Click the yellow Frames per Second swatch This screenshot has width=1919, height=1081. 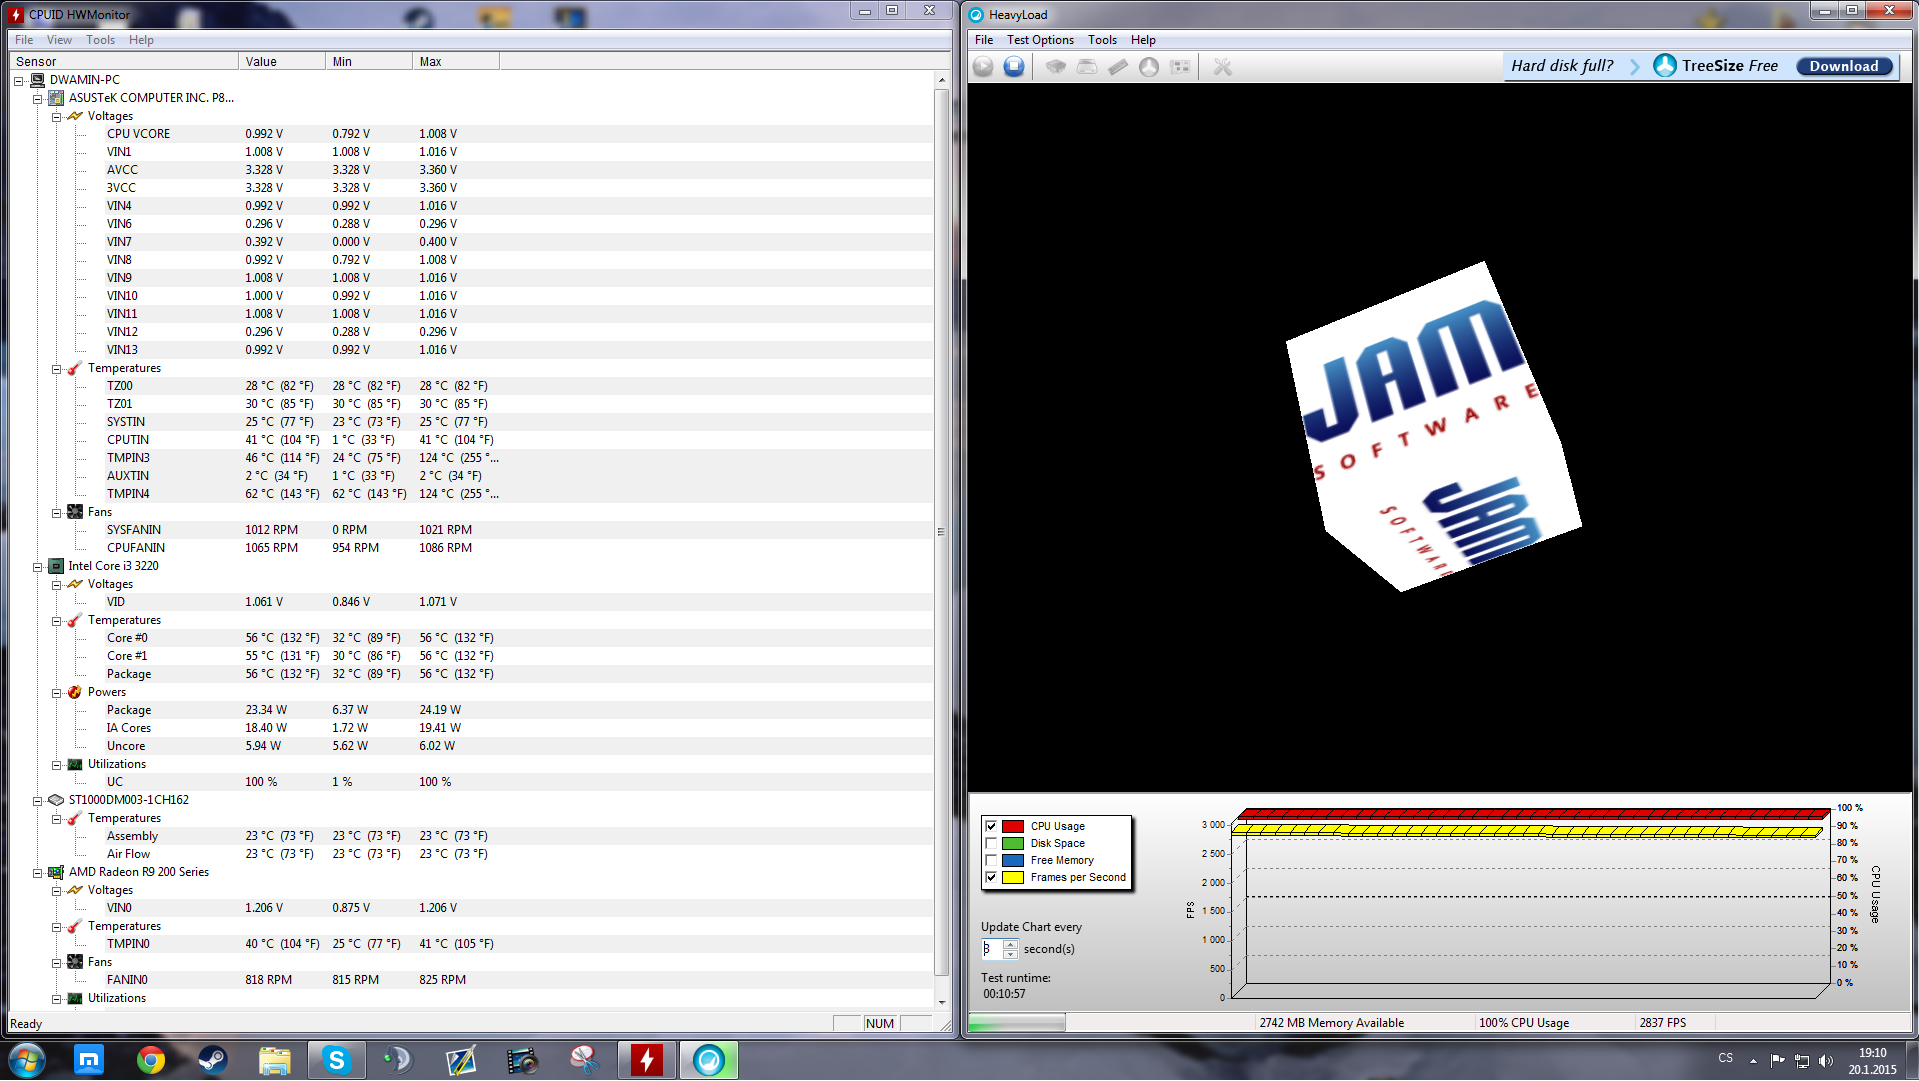tap(1013, 877)
